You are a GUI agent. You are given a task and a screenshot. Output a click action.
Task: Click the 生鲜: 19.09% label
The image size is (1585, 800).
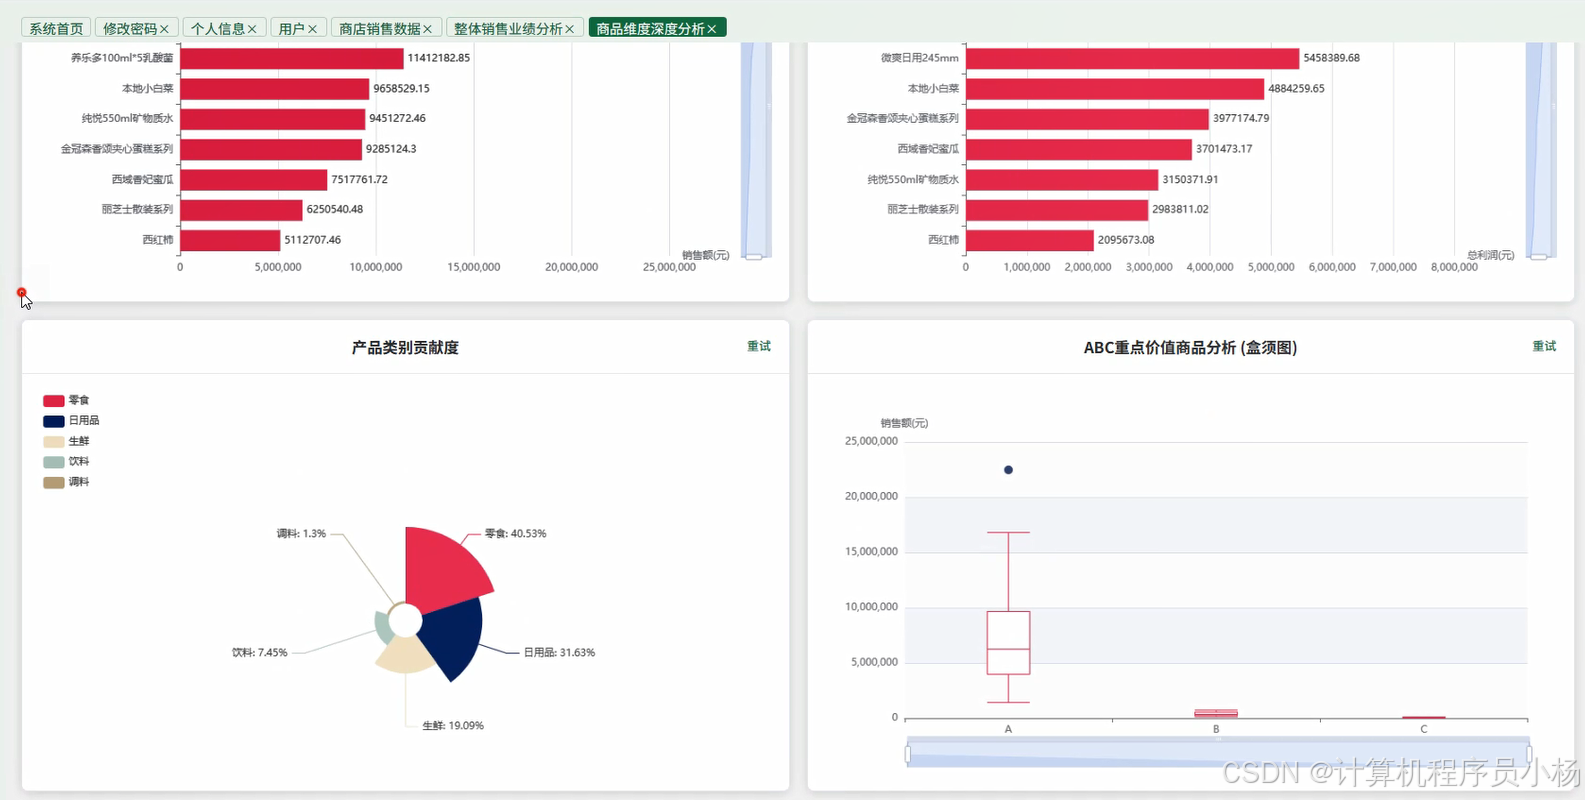coord(453,726)
